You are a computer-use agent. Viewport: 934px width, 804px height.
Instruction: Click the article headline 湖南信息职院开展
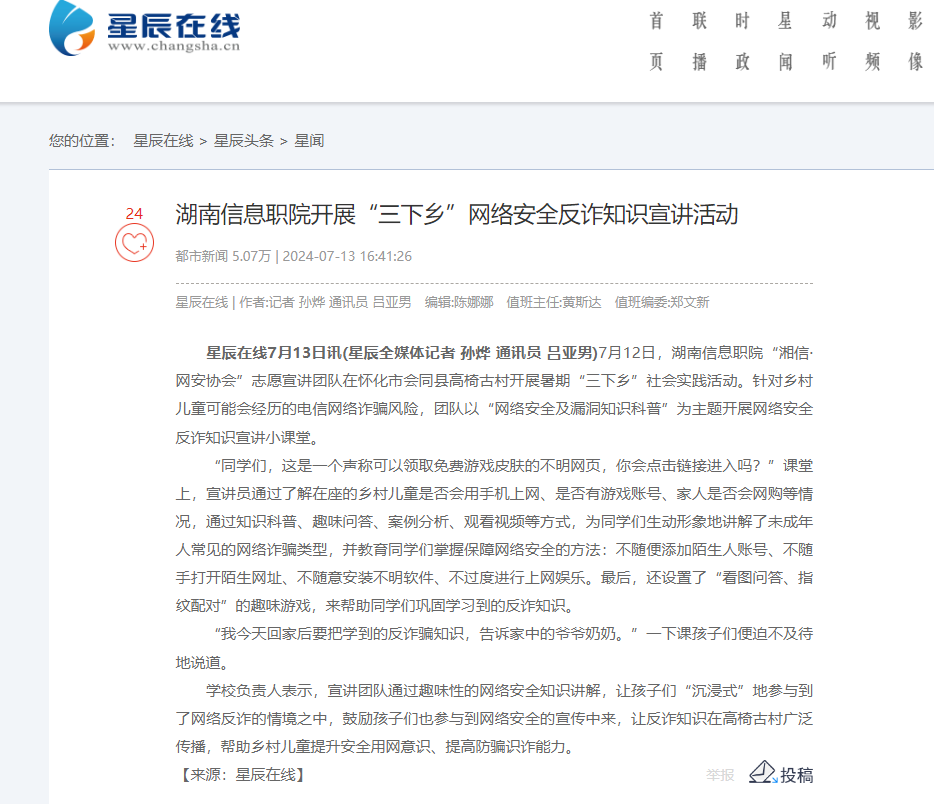tap(456, 214)
